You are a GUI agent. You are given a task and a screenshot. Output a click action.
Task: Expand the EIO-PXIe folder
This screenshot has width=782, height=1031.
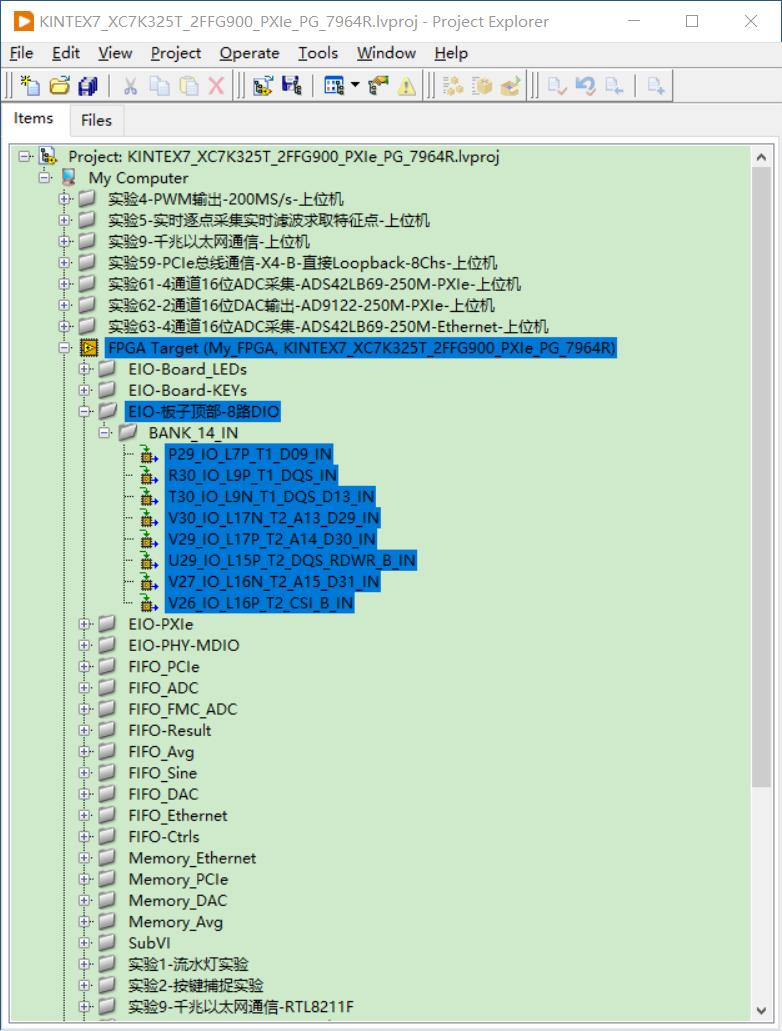pos(84,624)
